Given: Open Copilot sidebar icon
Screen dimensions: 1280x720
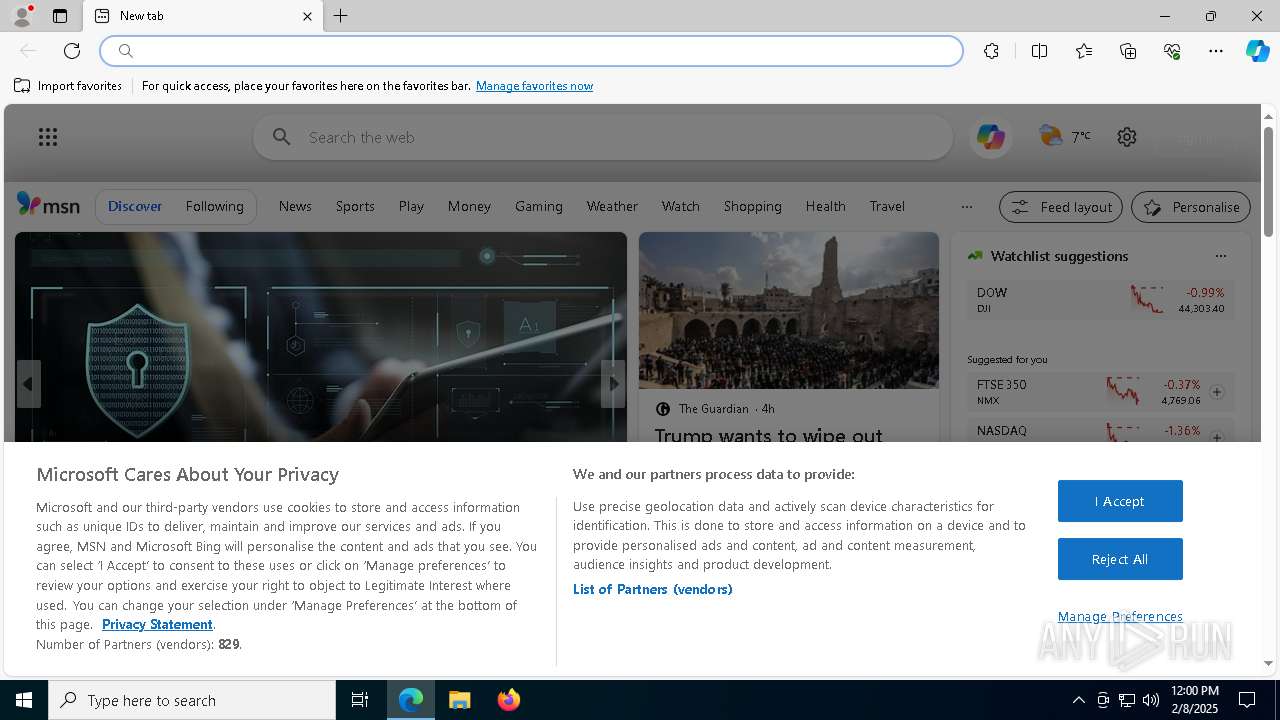Looking at the screenshot, I should tap(1257, 51).
